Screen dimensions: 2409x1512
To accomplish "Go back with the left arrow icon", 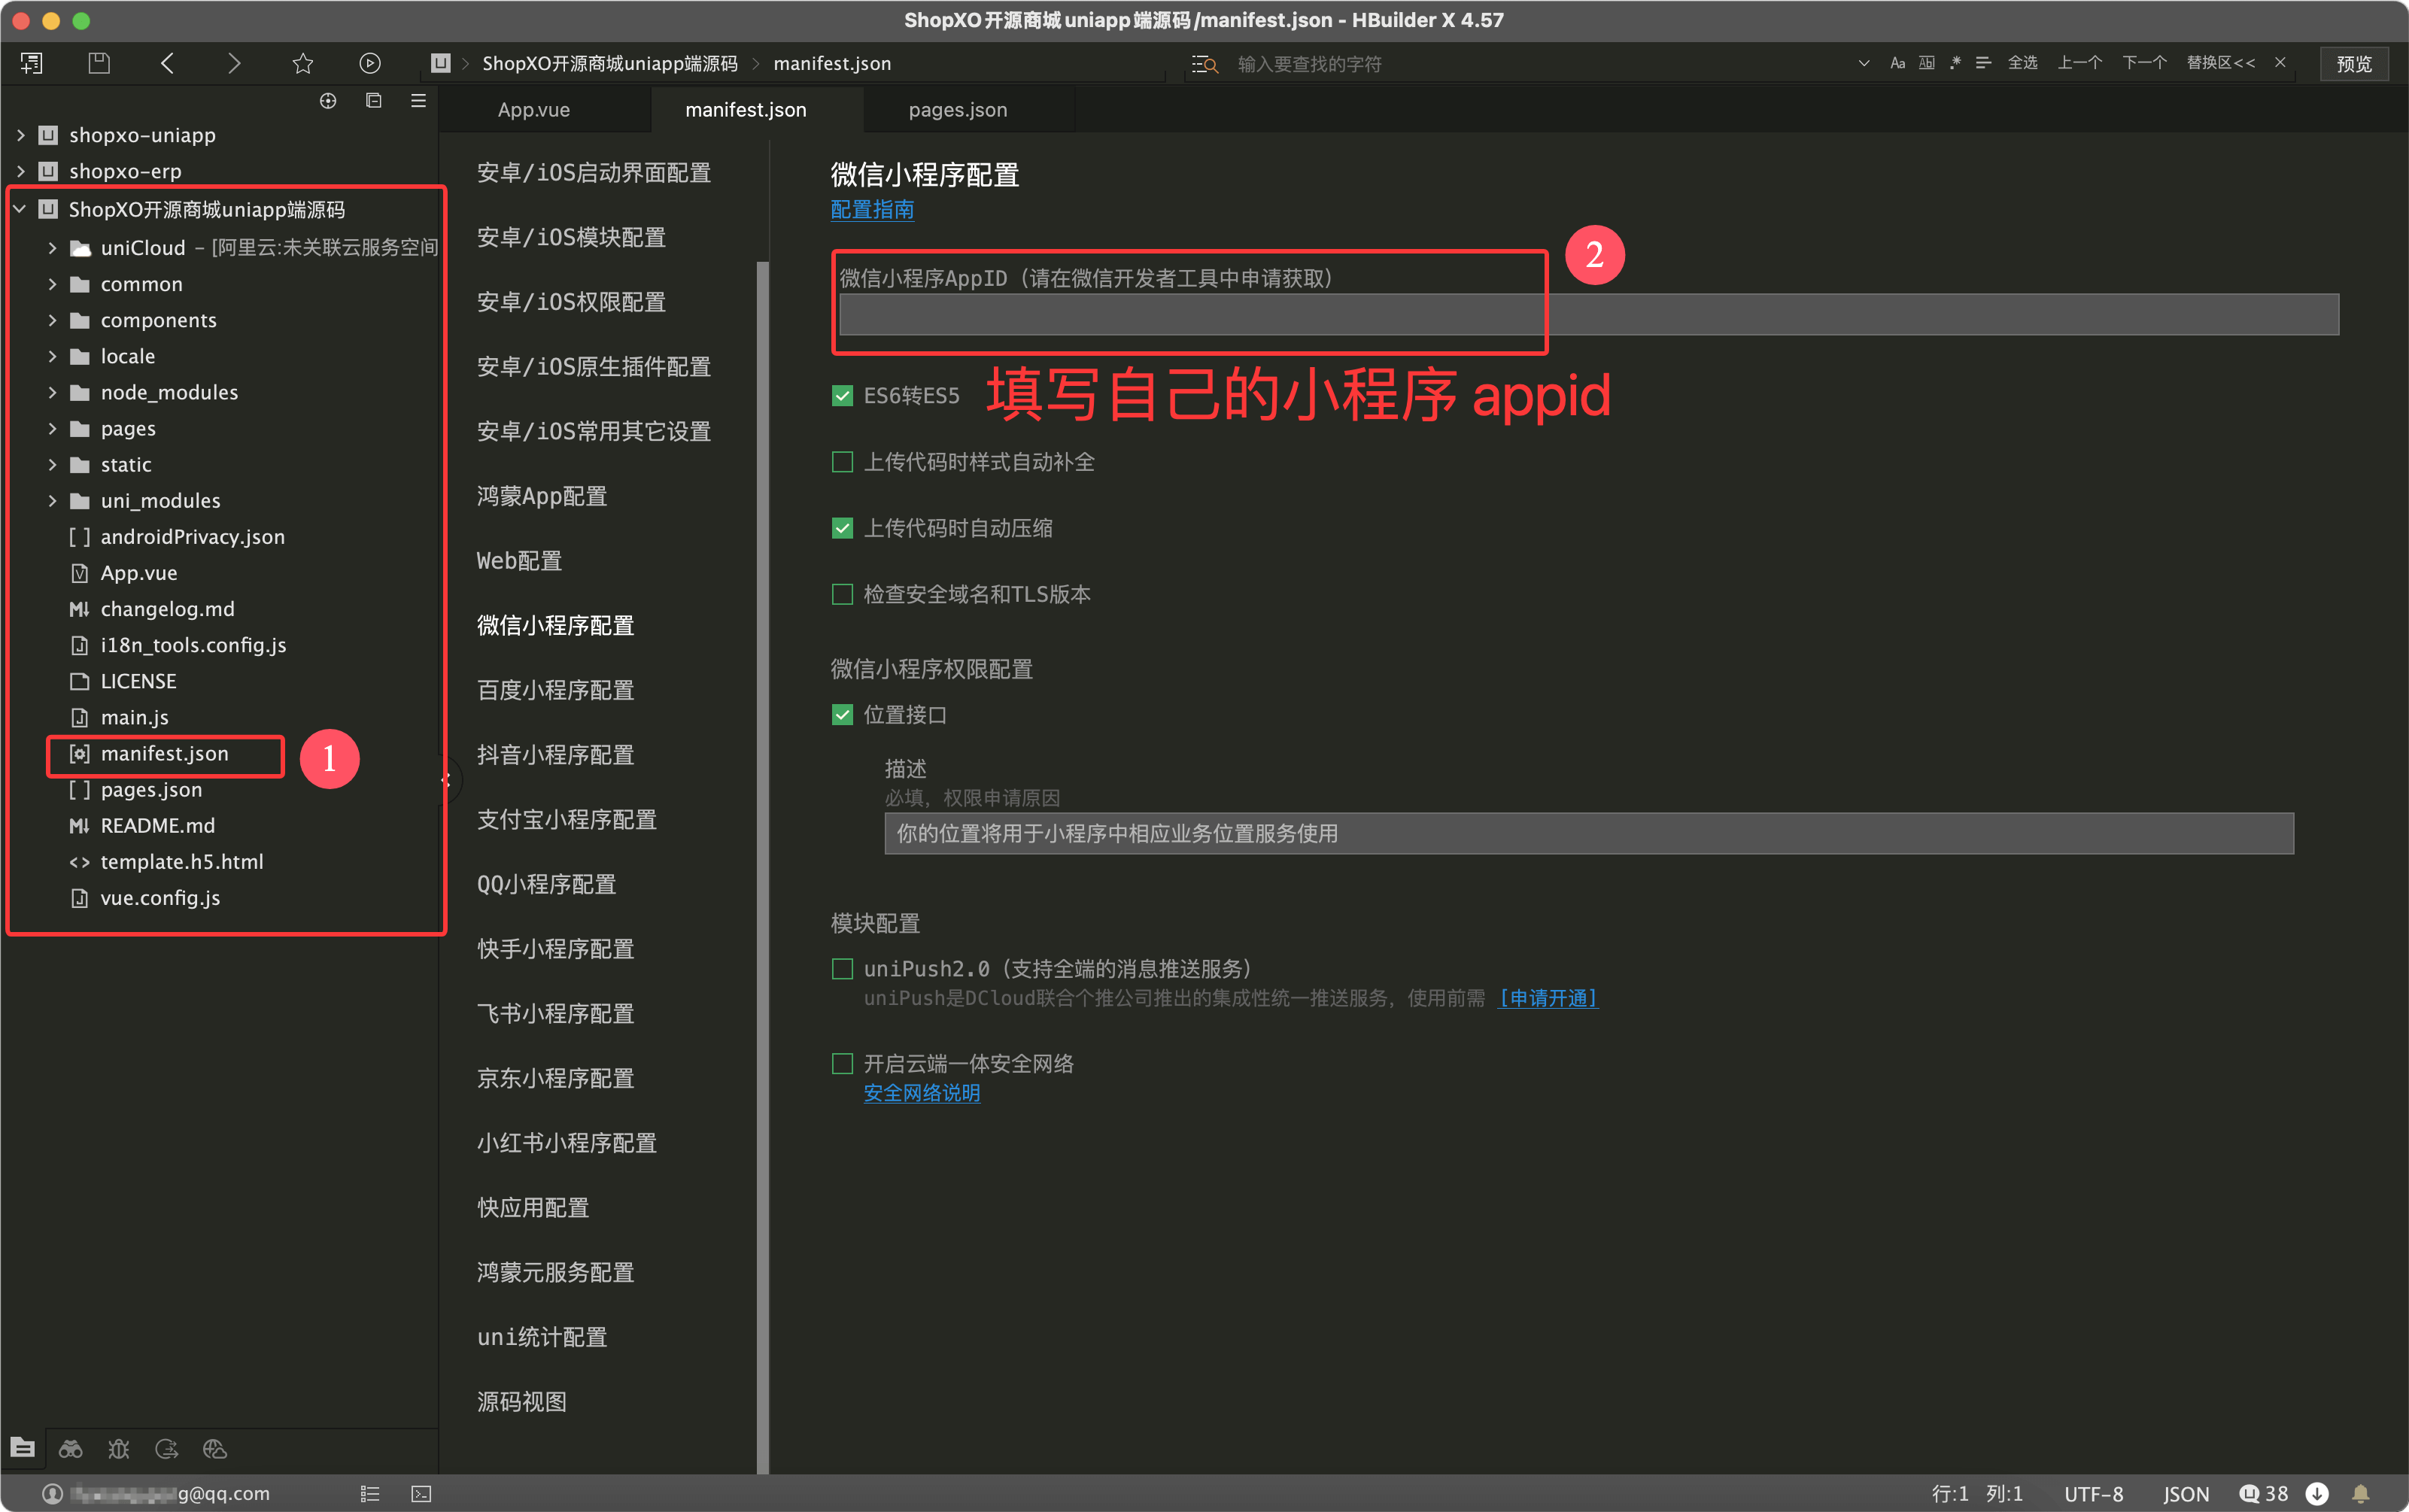I will [x=167, y=64].
